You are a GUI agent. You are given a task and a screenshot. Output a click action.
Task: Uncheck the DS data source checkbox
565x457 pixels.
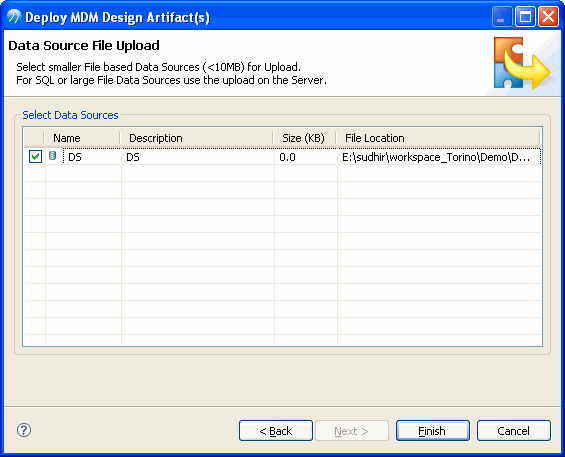(x=35, y=156)
